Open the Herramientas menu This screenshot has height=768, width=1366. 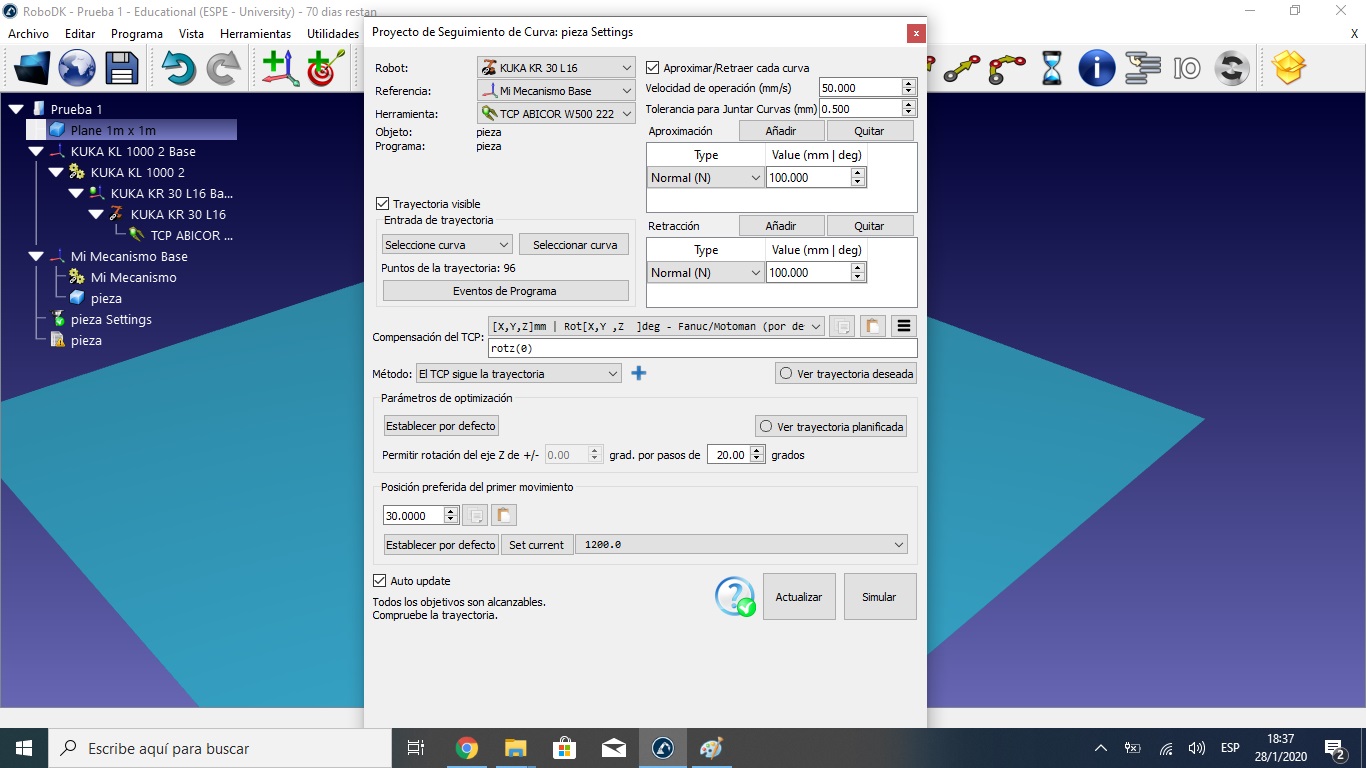(x=255, y=34)
